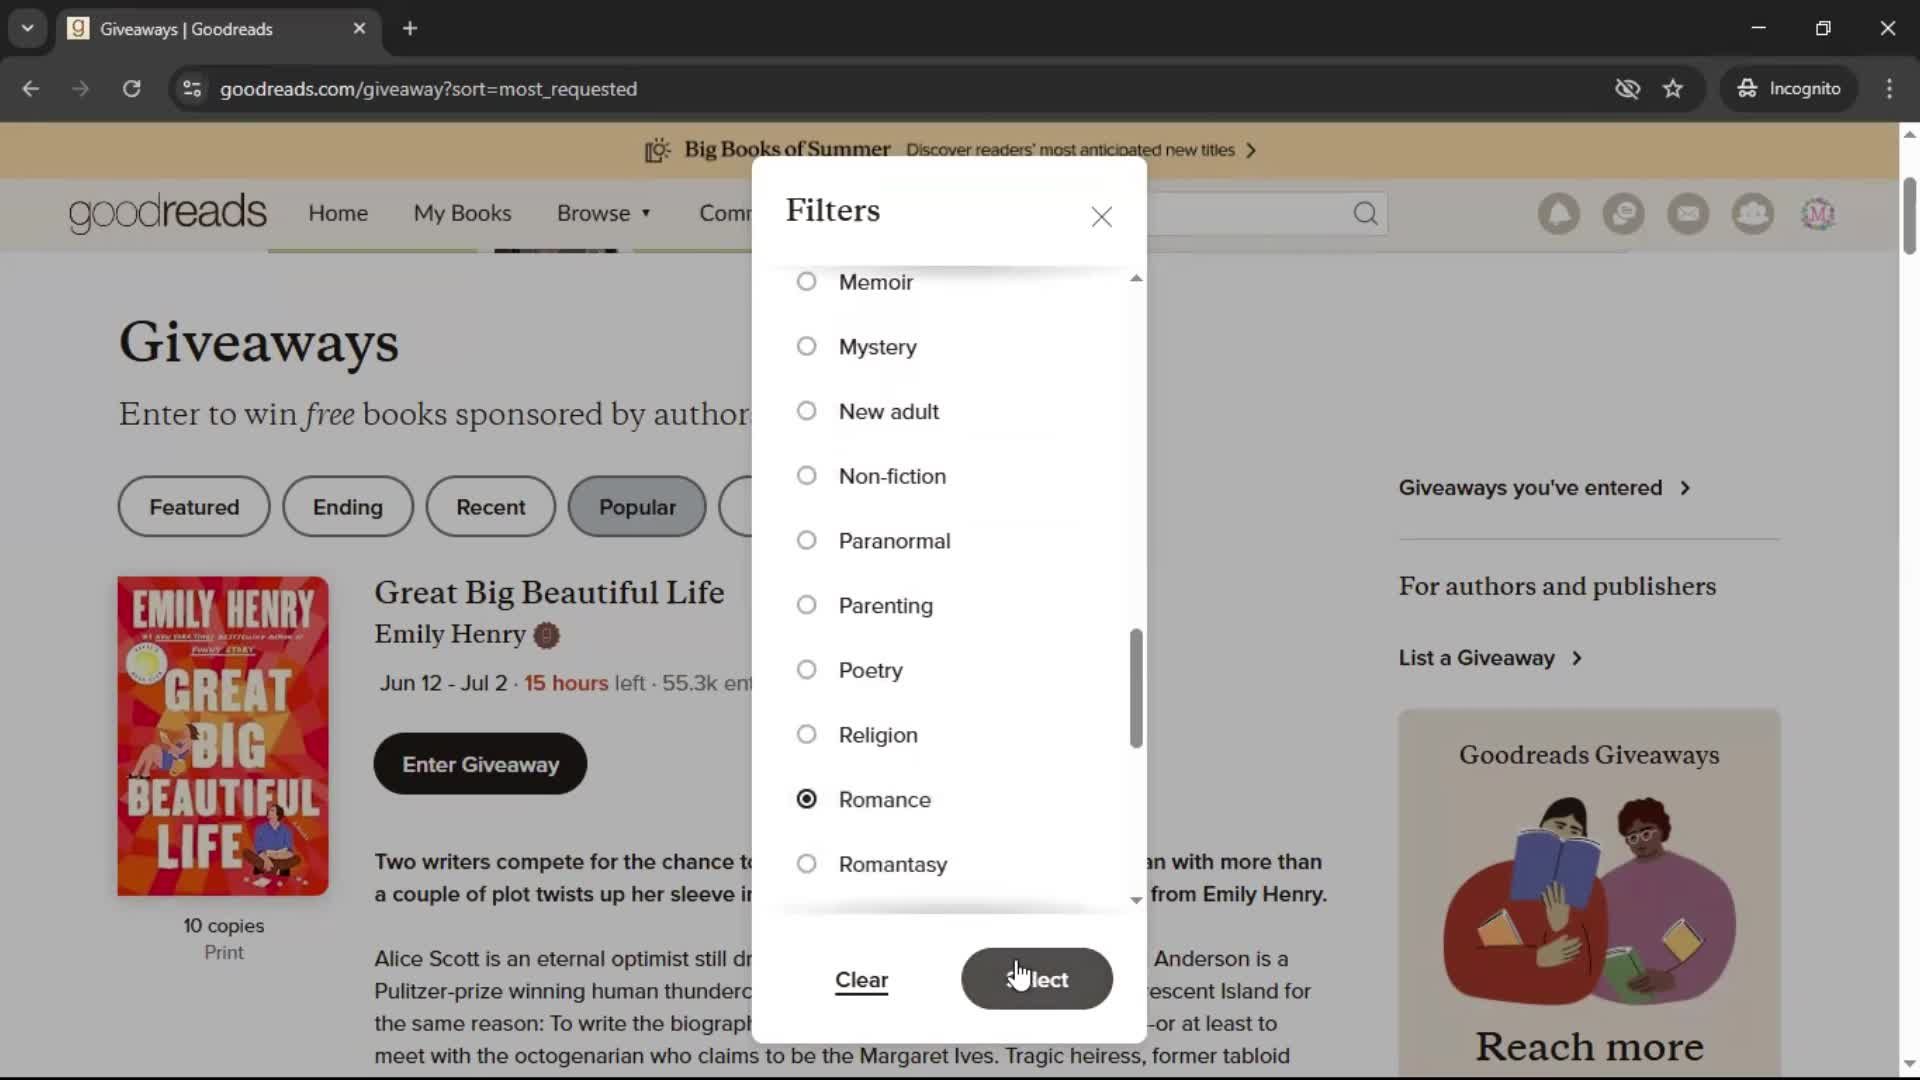The height and width of the screenshot is (1080, 1920).
Task: Go to Home in the navigation bar
Action: click(x=338, y=213)
